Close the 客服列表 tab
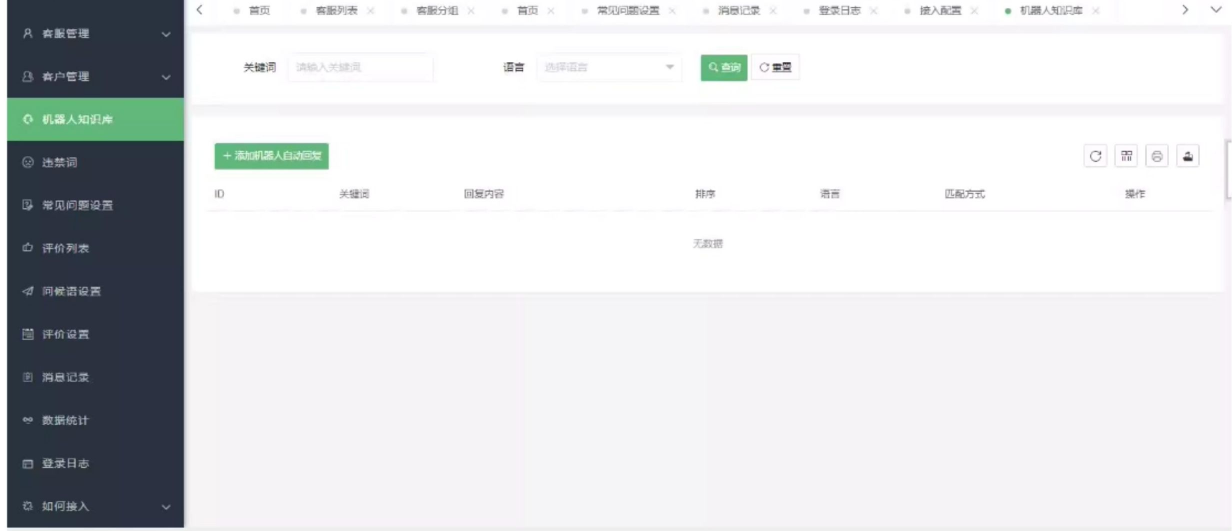 (x=371, y=10)
